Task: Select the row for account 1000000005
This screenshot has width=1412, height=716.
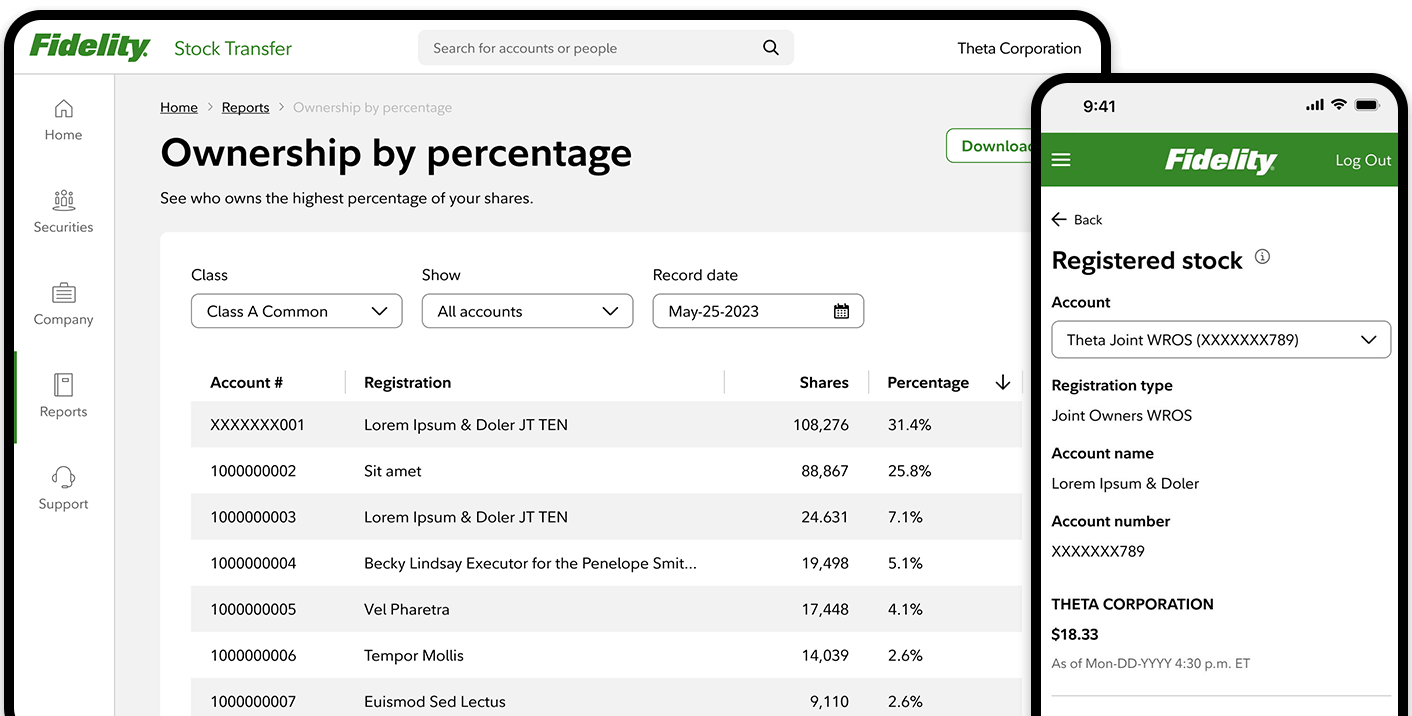Action: [600, 609]
